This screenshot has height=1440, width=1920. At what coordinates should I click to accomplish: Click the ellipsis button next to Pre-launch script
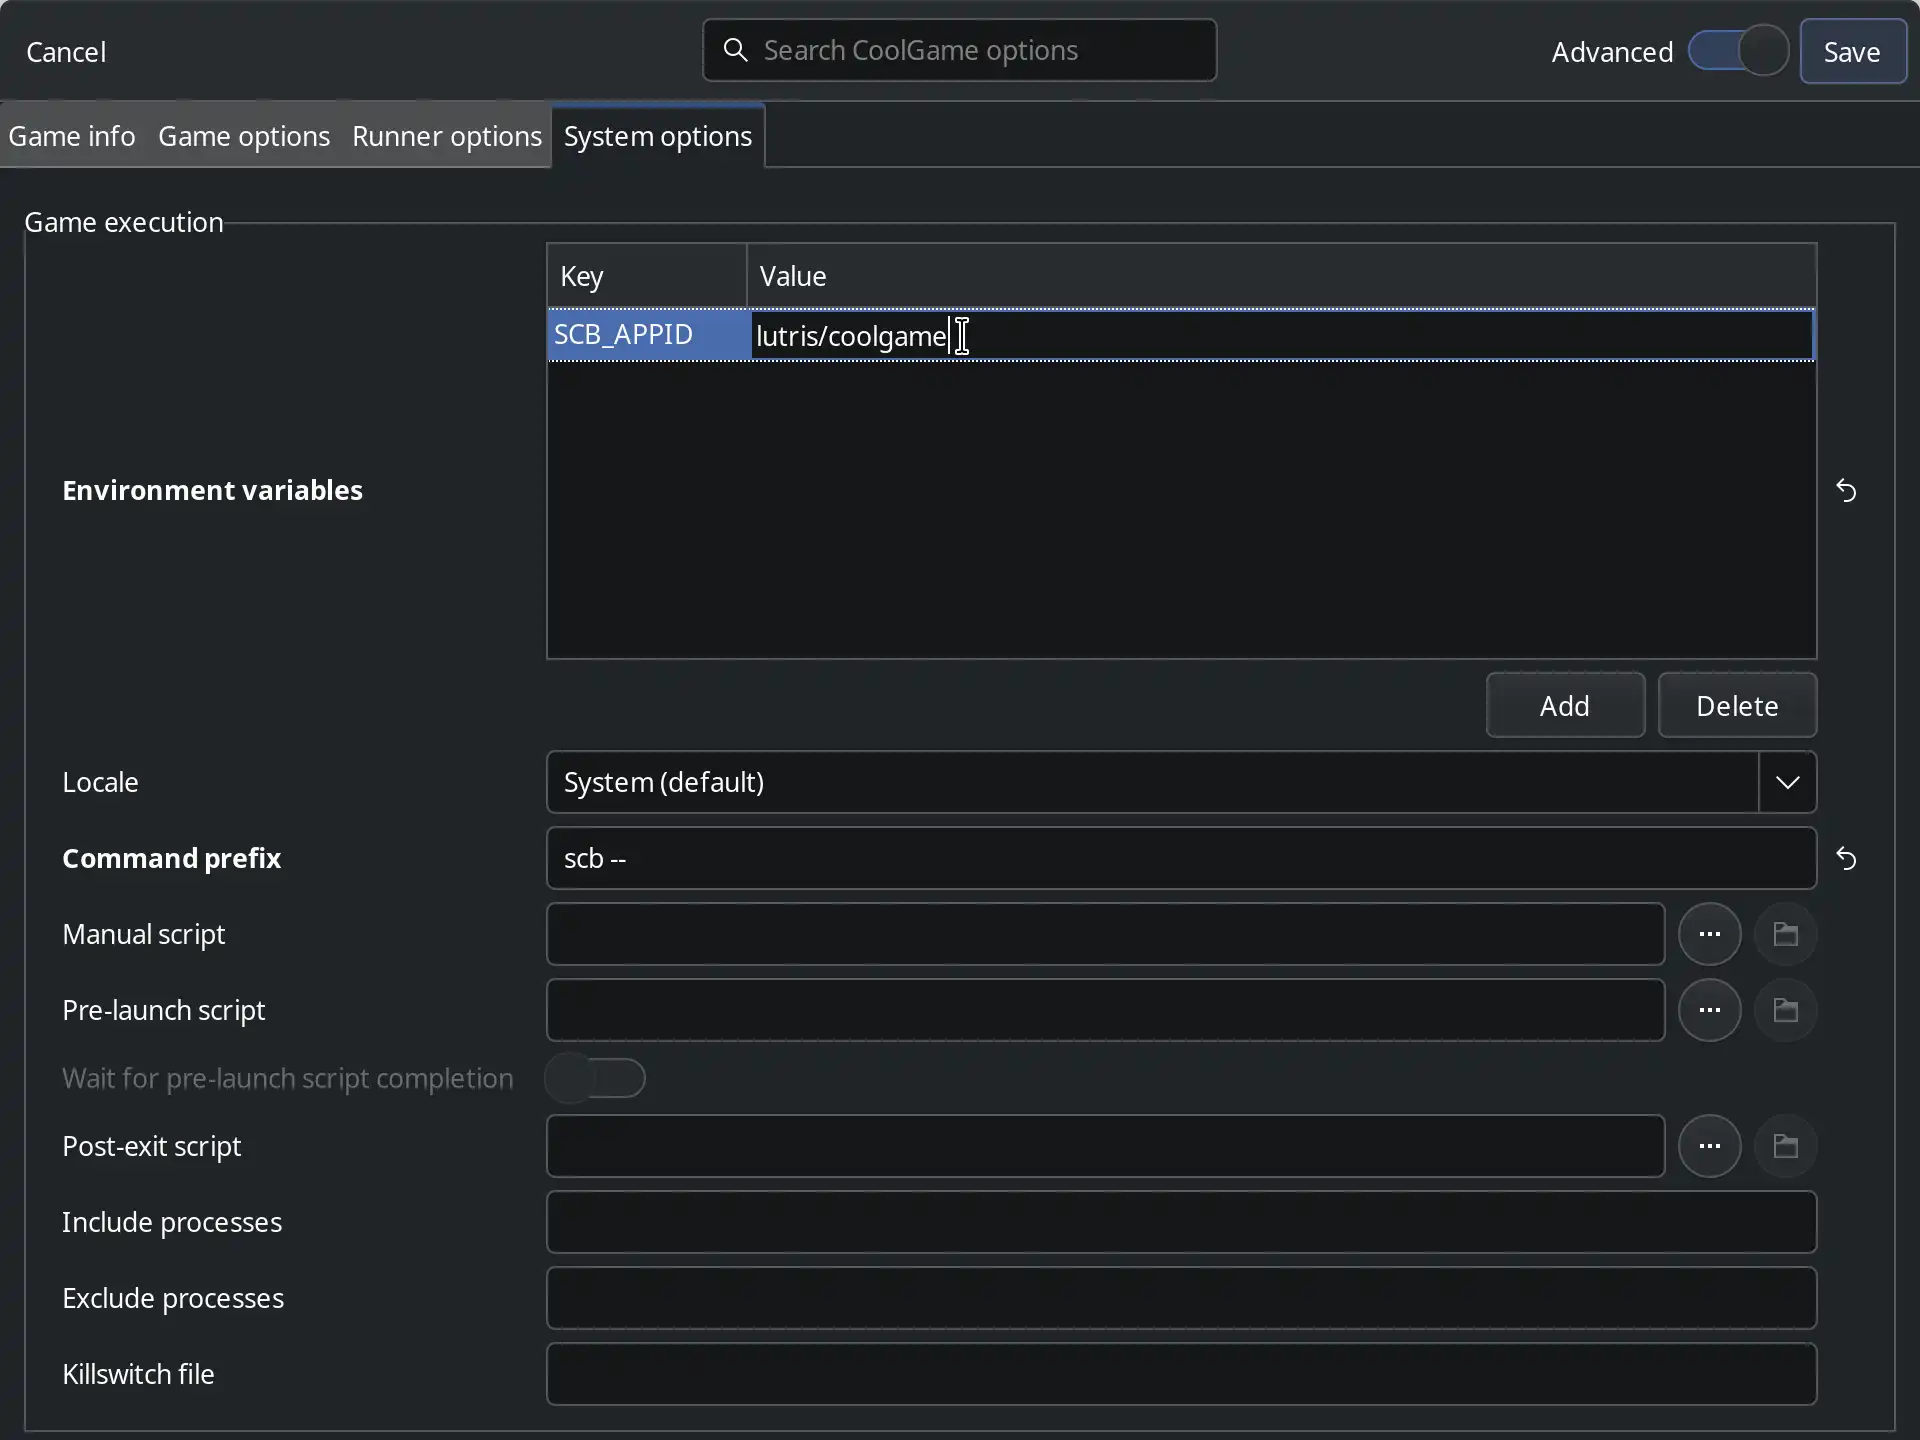(1709, 1010)
